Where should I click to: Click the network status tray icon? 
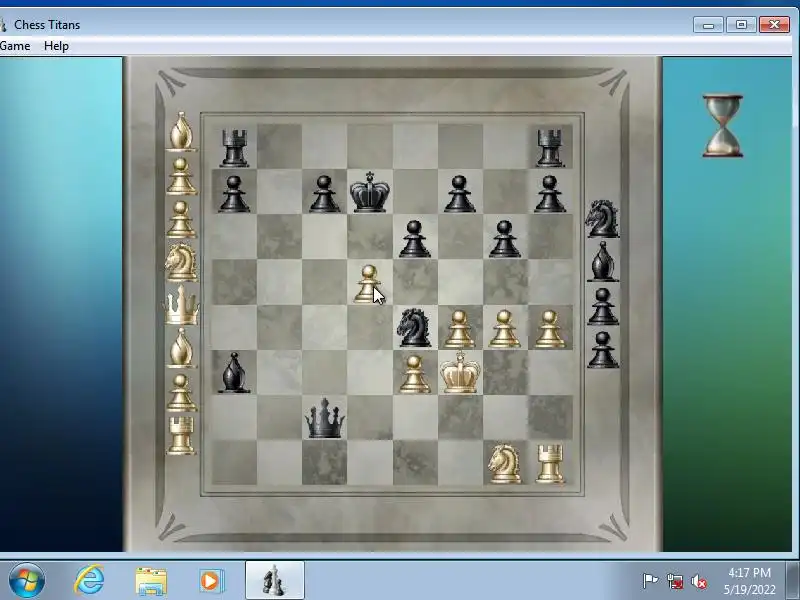674,581
